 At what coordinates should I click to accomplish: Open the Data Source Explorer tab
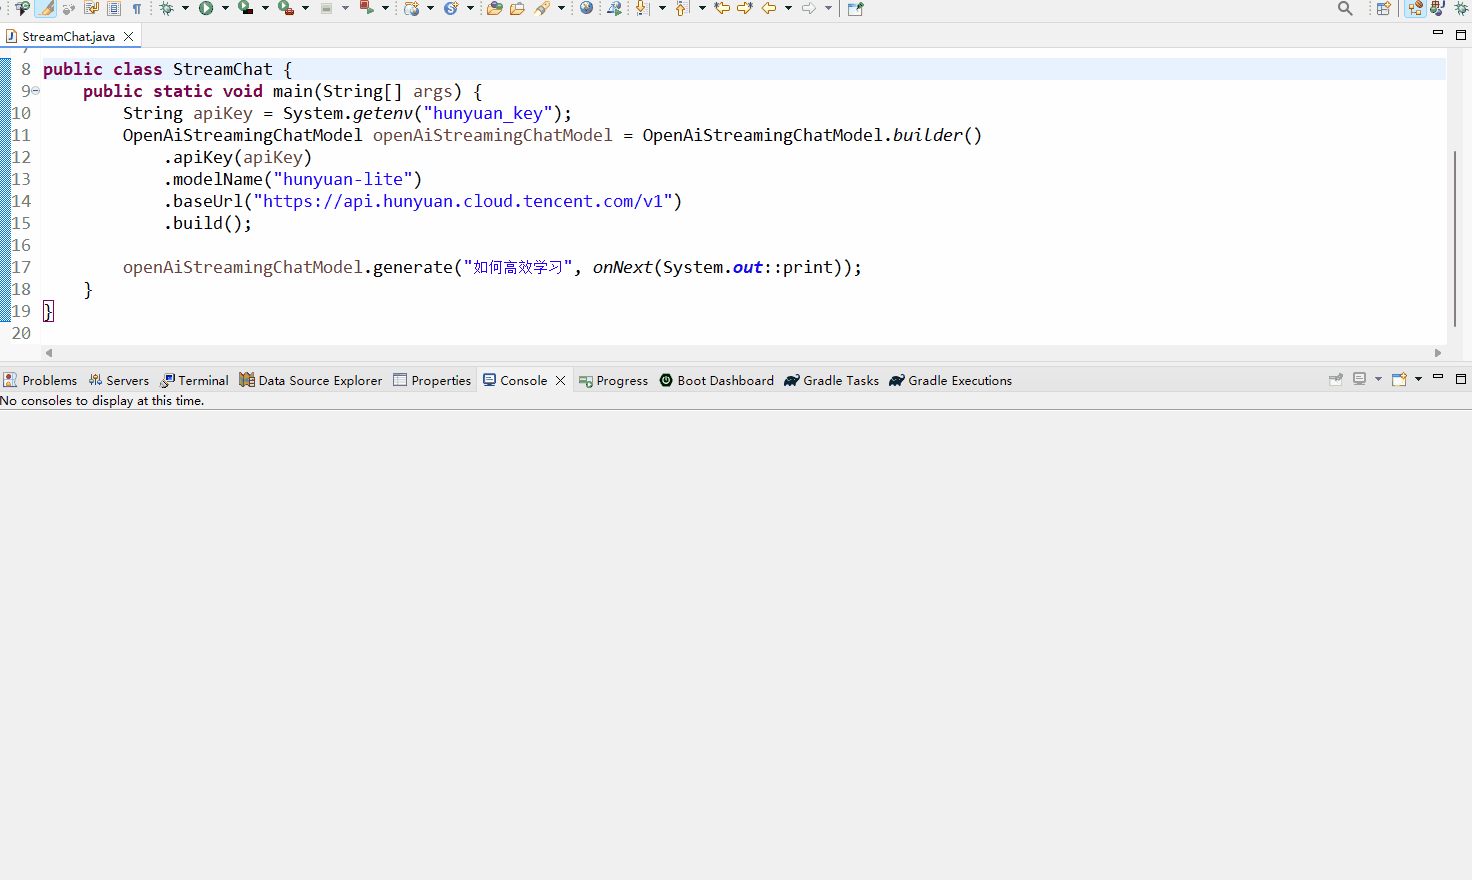[x=311, y=380]
